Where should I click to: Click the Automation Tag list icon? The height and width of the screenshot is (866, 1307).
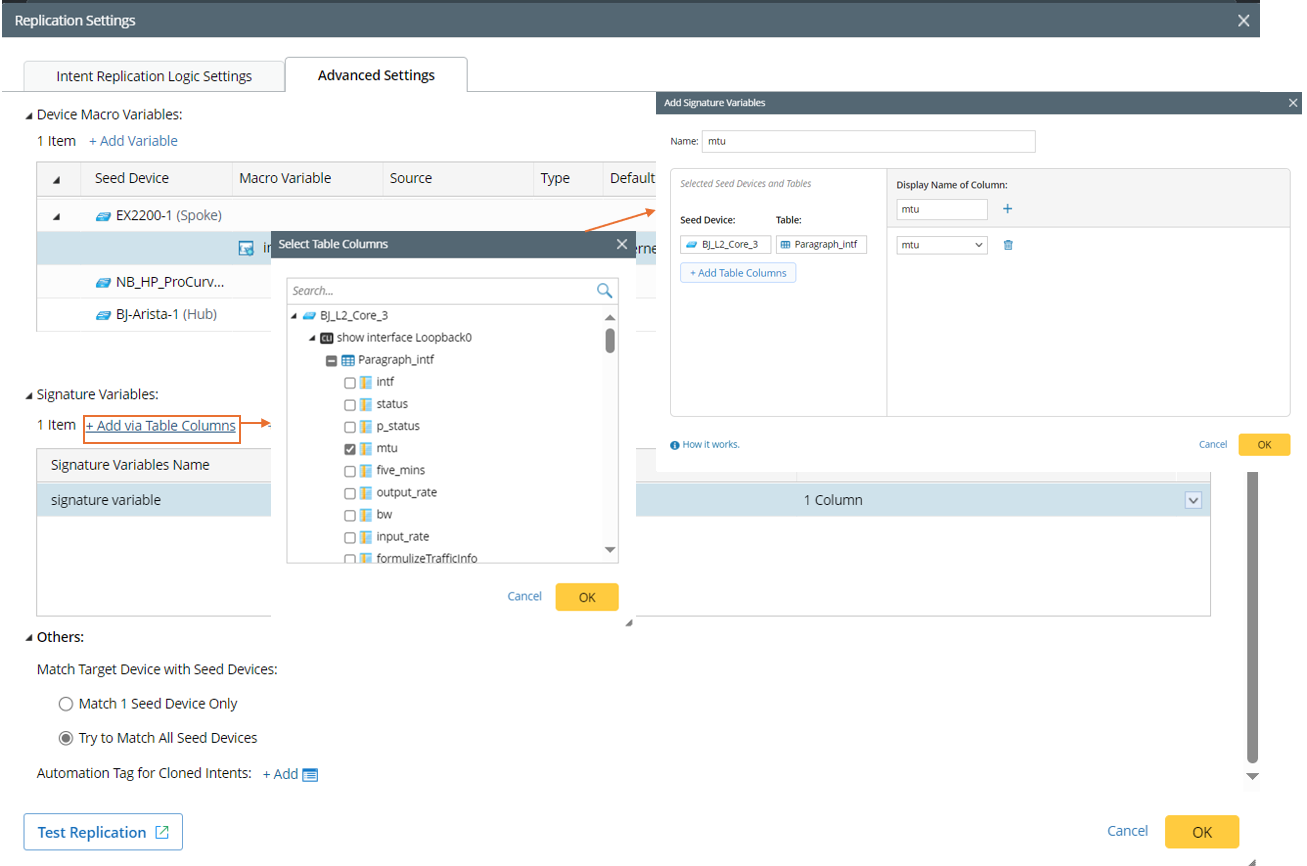[310, 775]
